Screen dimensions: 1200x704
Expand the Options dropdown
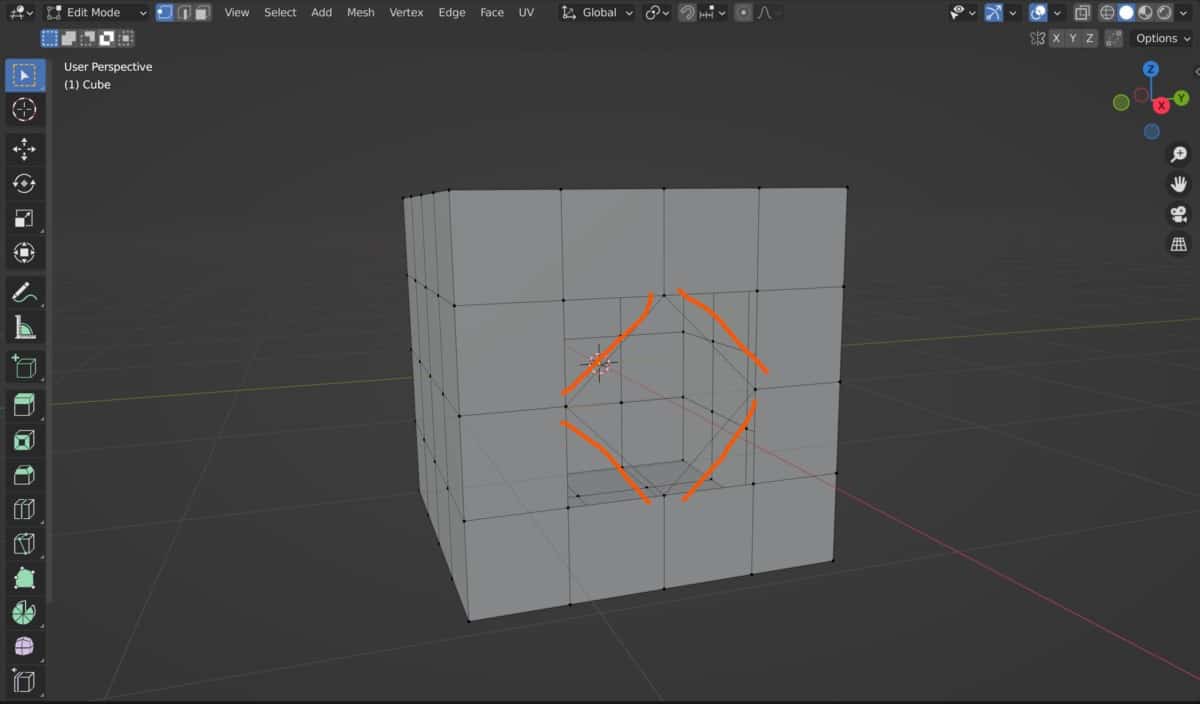coord(1162,38)
